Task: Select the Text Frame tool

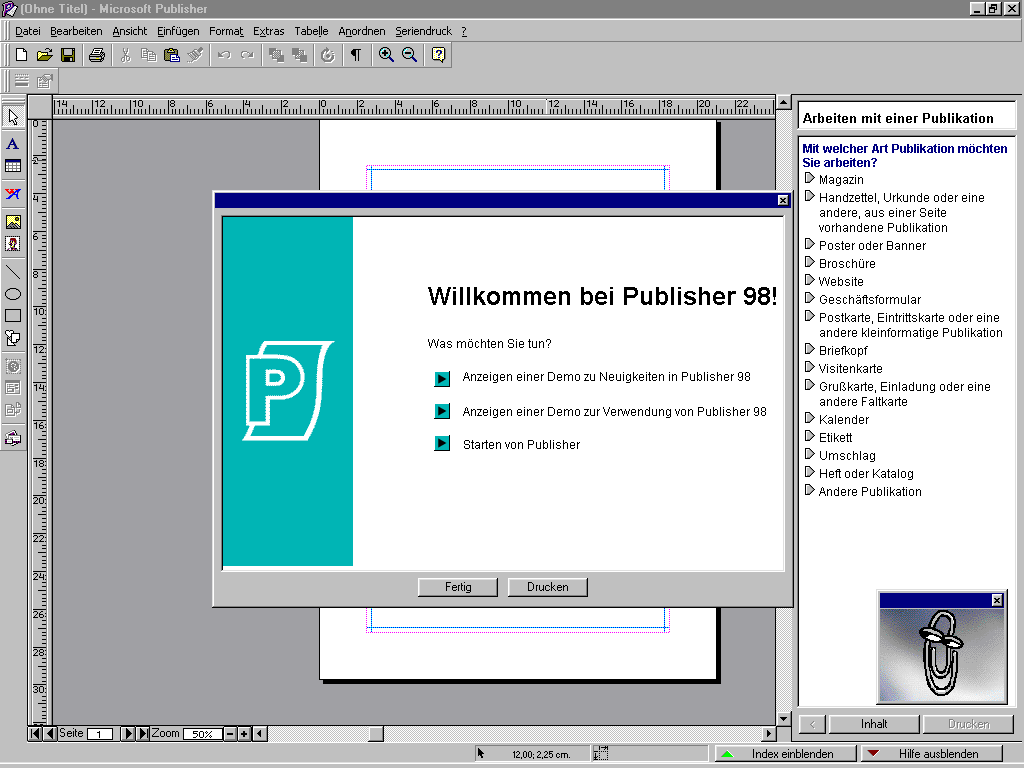Action: point(13,144)
